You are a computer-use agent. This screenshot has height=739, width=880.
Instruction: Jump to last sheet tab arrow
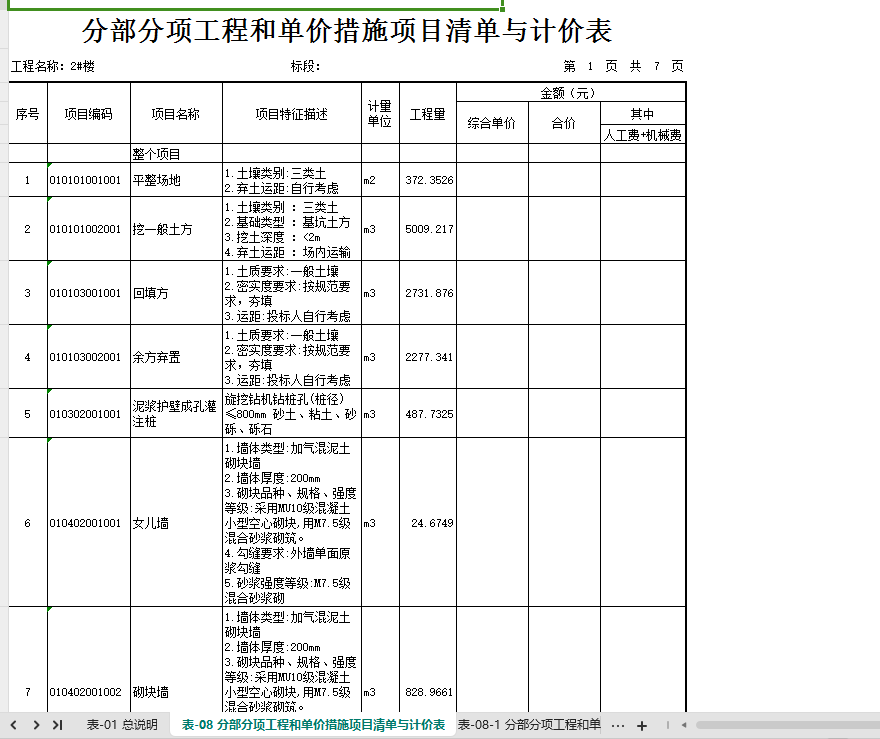coord(57,725)
